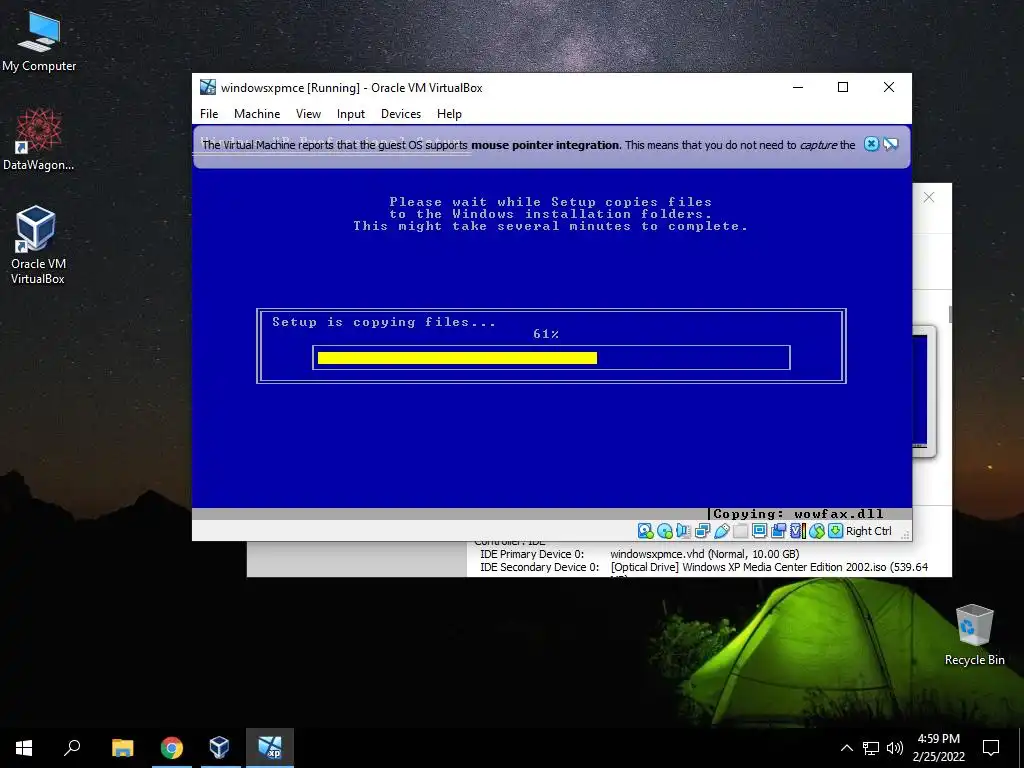Open the Devices menu

401,114
